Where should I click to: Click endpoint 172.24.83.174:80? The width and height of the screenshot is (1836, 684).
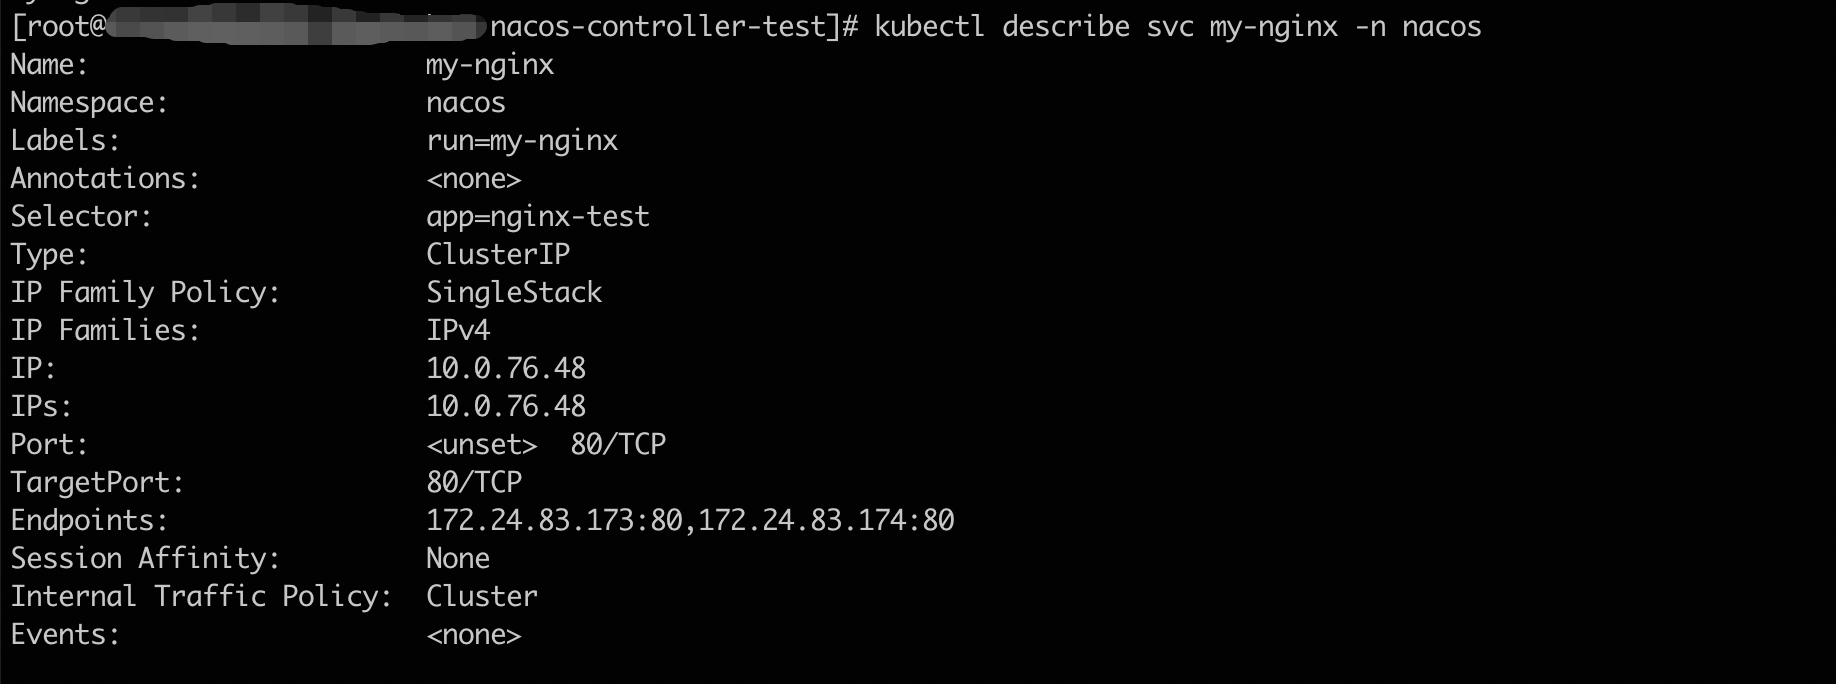pos(826,520)
